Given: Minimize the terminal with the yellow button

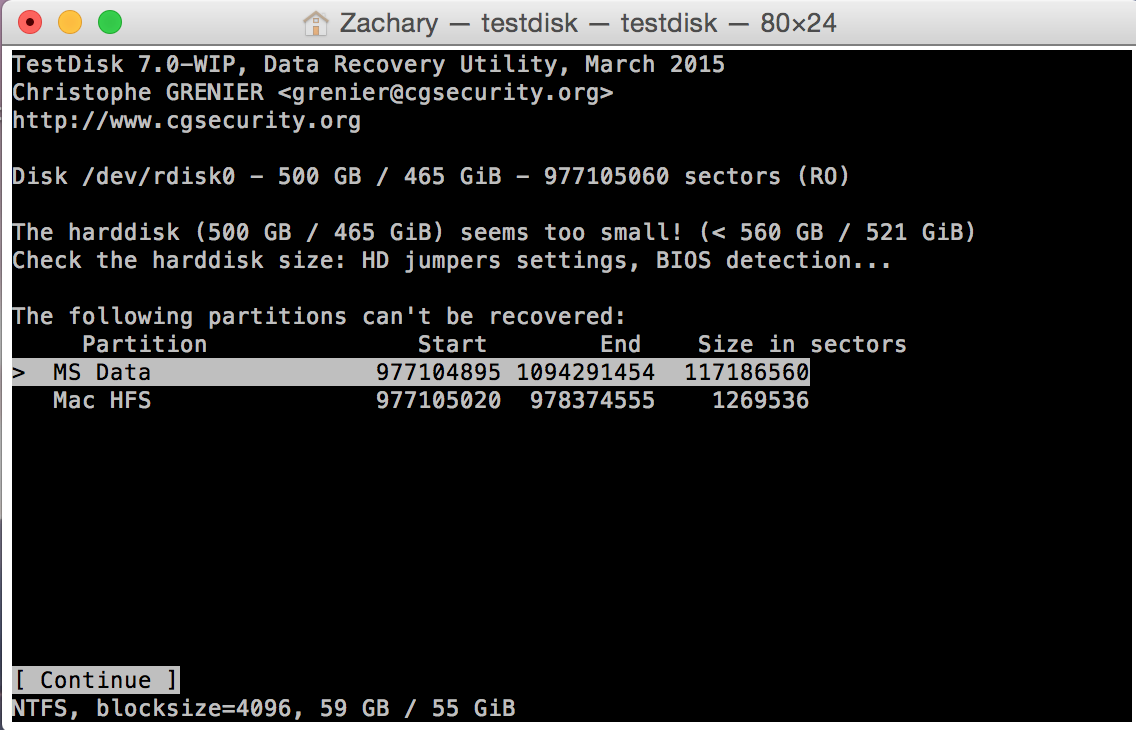Looking at the screenshot, I should pos(70,22).
